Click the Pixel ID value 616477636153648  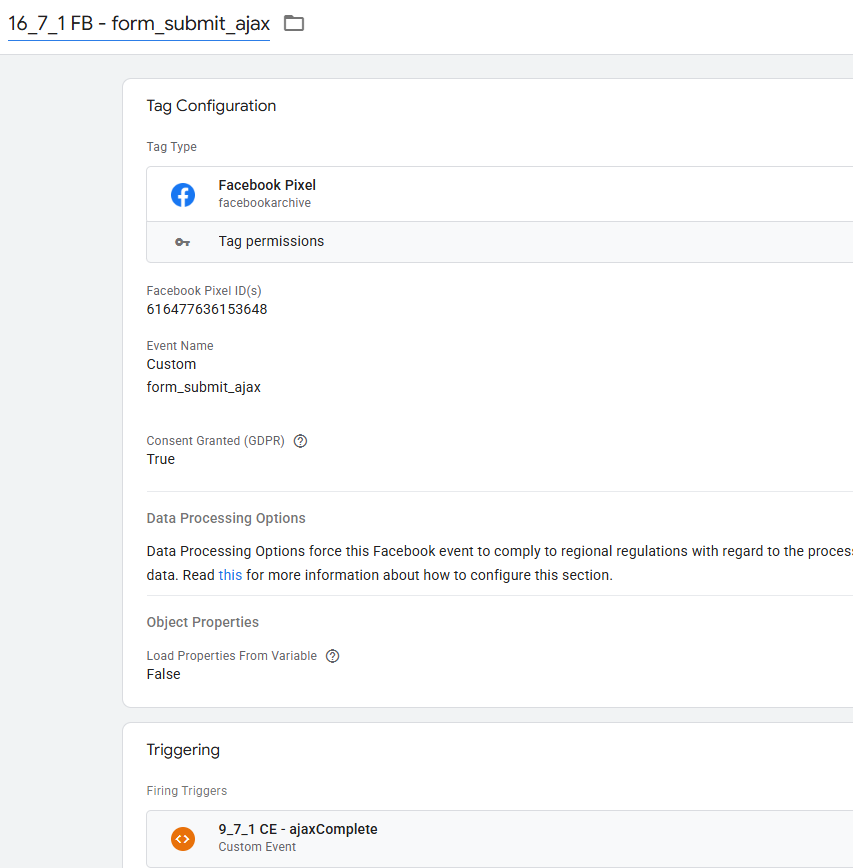click(x=207, y=309)
